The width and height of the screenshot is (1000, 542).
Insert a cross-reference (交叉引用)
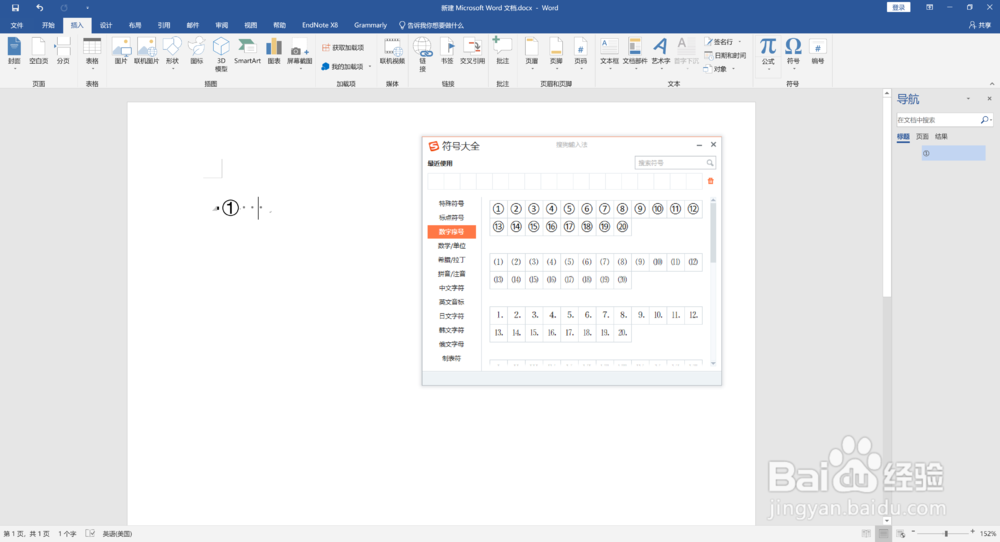[473, 52]
